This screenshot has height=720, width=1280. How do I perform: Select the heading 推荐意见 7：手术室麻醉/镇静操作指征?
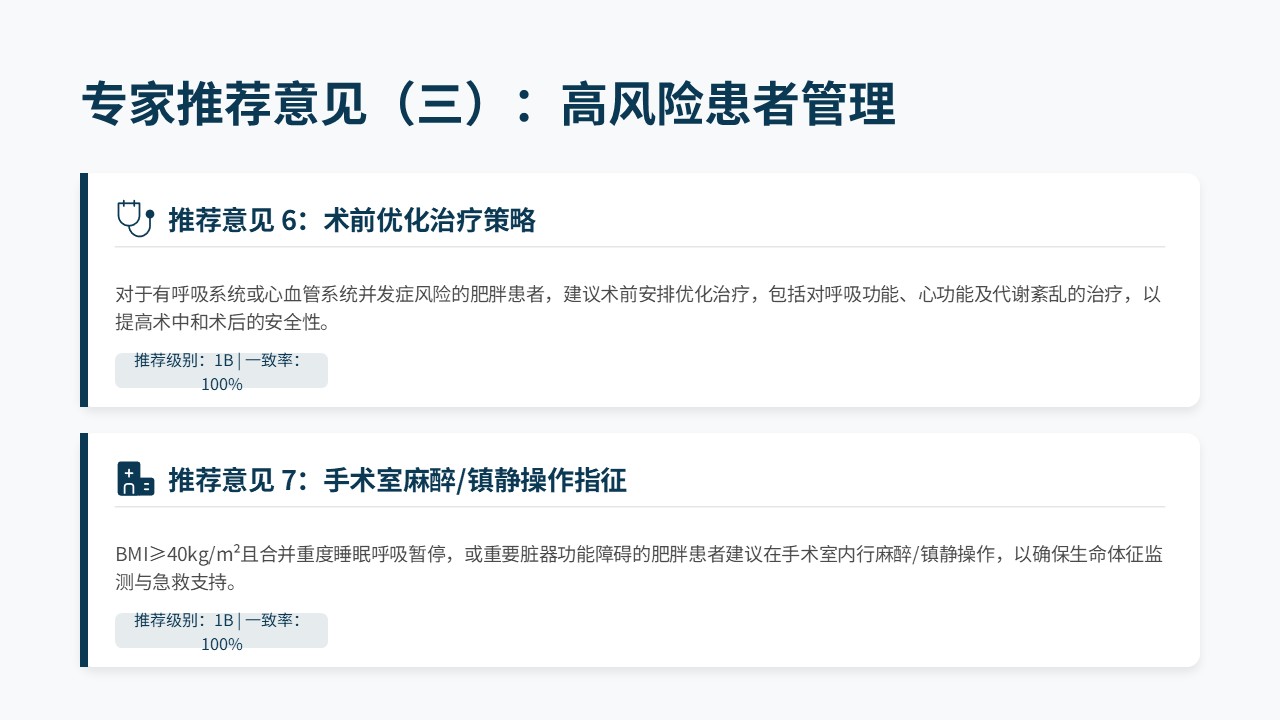coord(397,481)
